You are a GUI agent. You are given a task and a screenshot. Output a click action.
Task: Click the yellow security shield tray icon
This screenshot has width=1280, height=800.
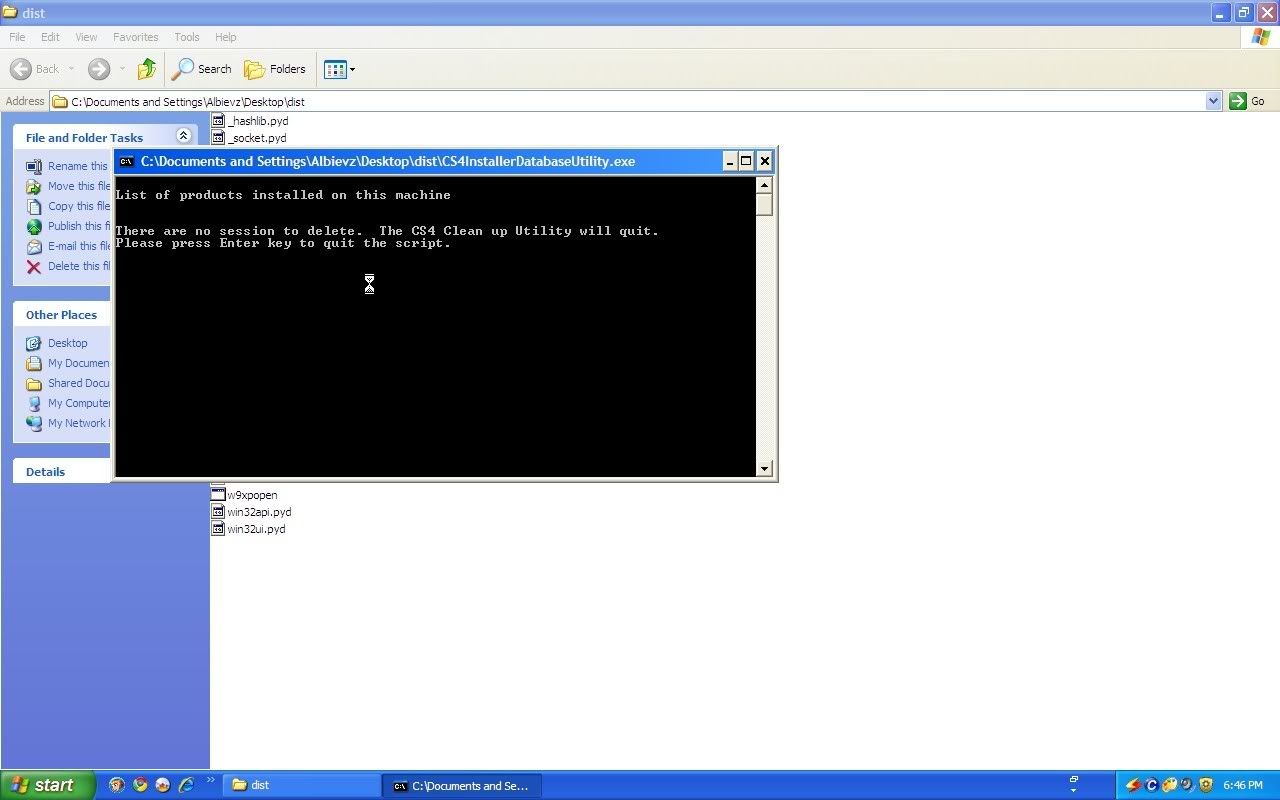[1206, 785]
